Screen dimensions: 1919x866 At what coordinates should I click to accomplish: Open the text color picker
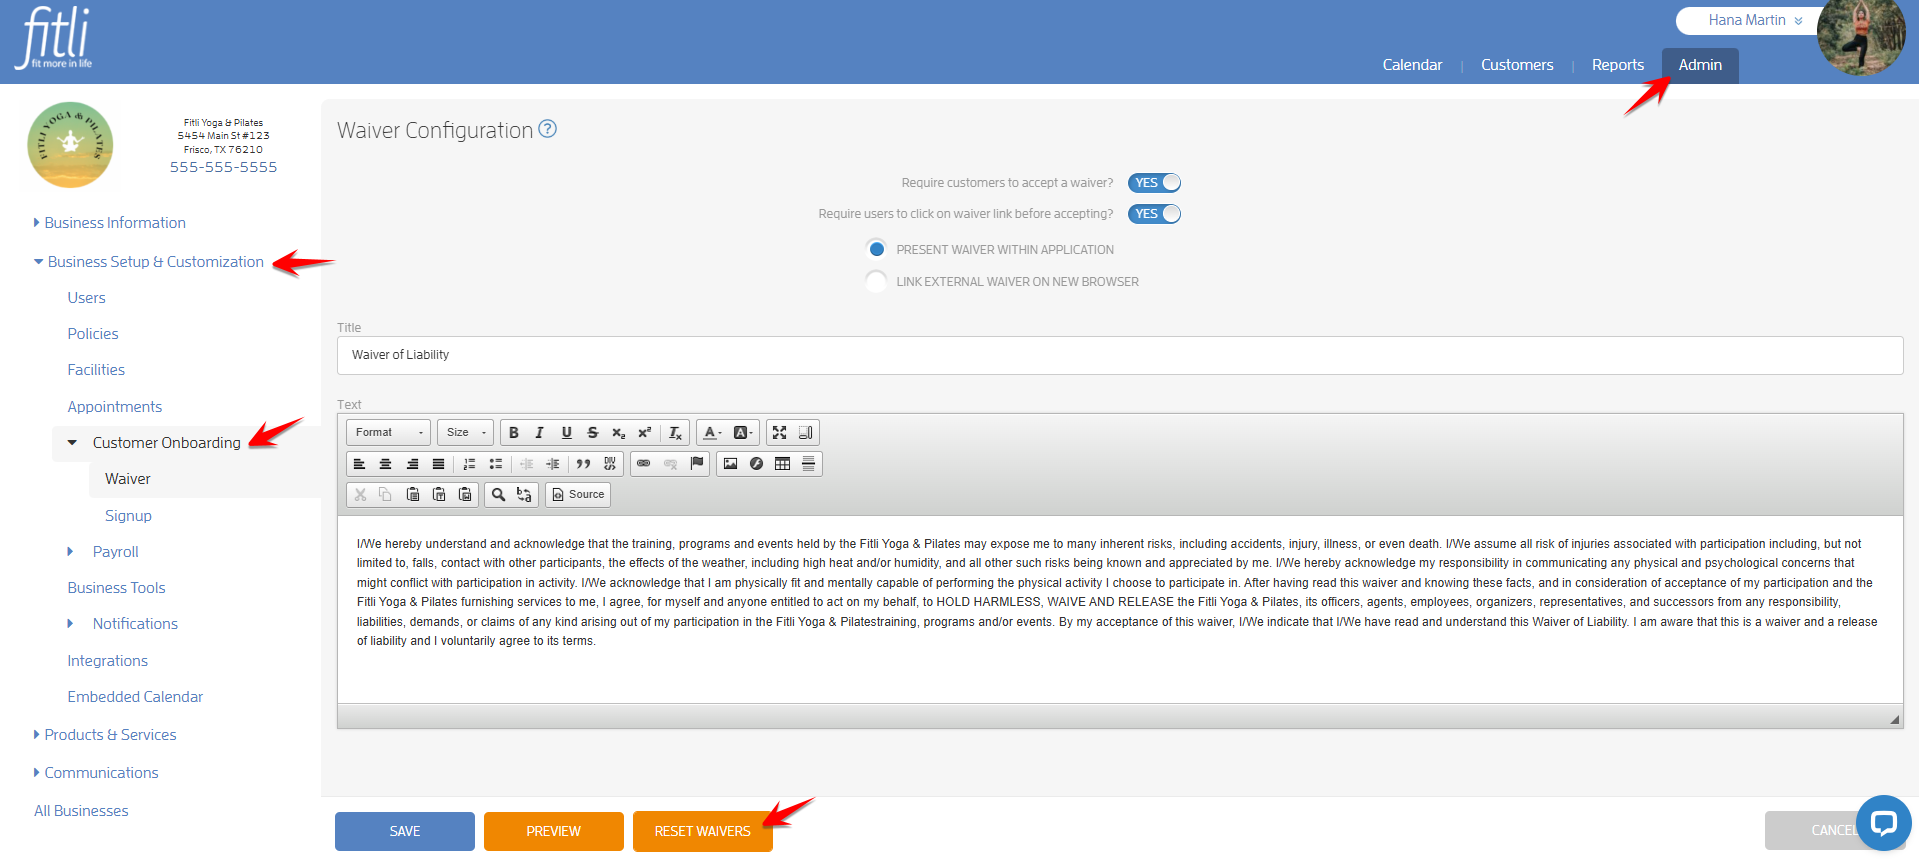point(712,433)
